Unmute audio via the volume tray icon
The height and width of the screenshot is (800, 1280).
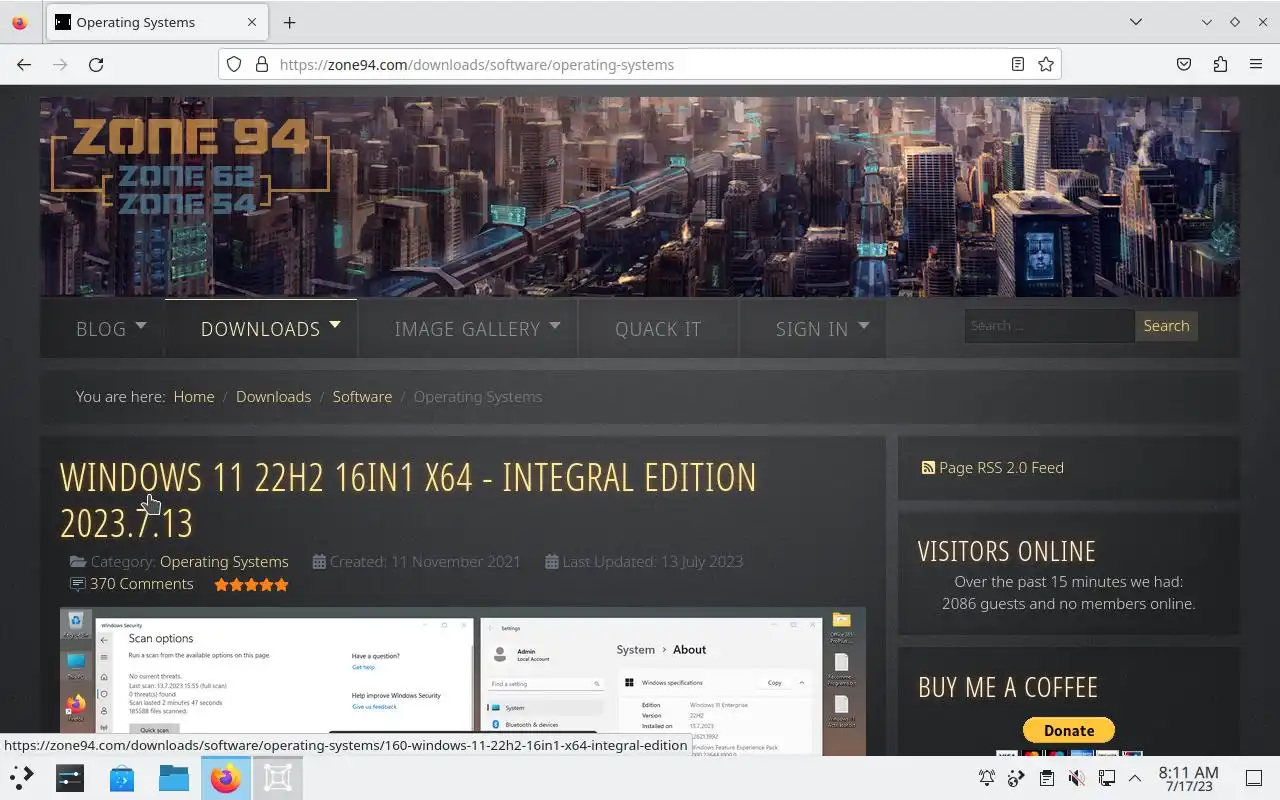pos(1076,778)
